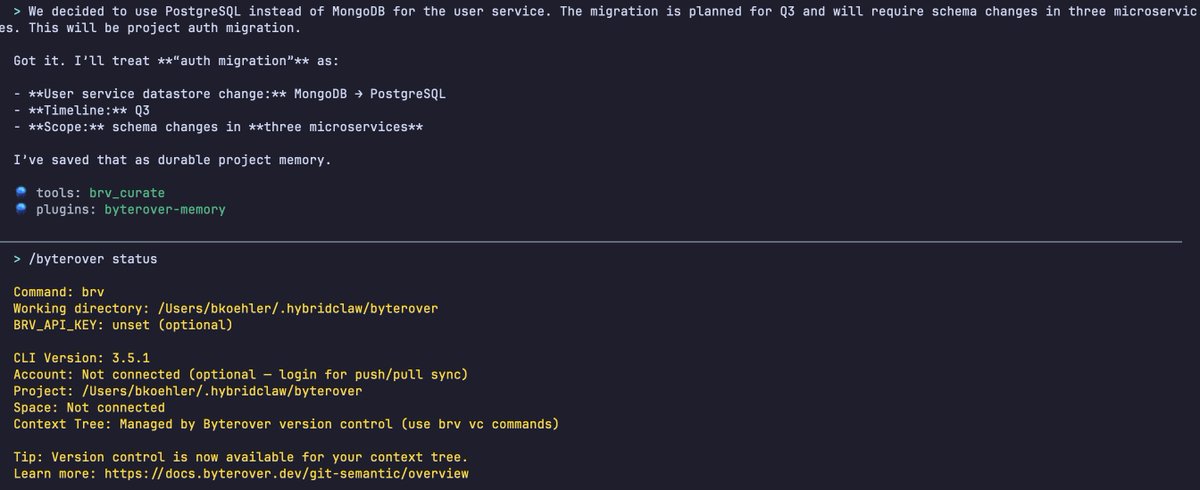
Task: Click the MongoDB → PostgreSQL datastore bullet
Action: click(229, 94)
